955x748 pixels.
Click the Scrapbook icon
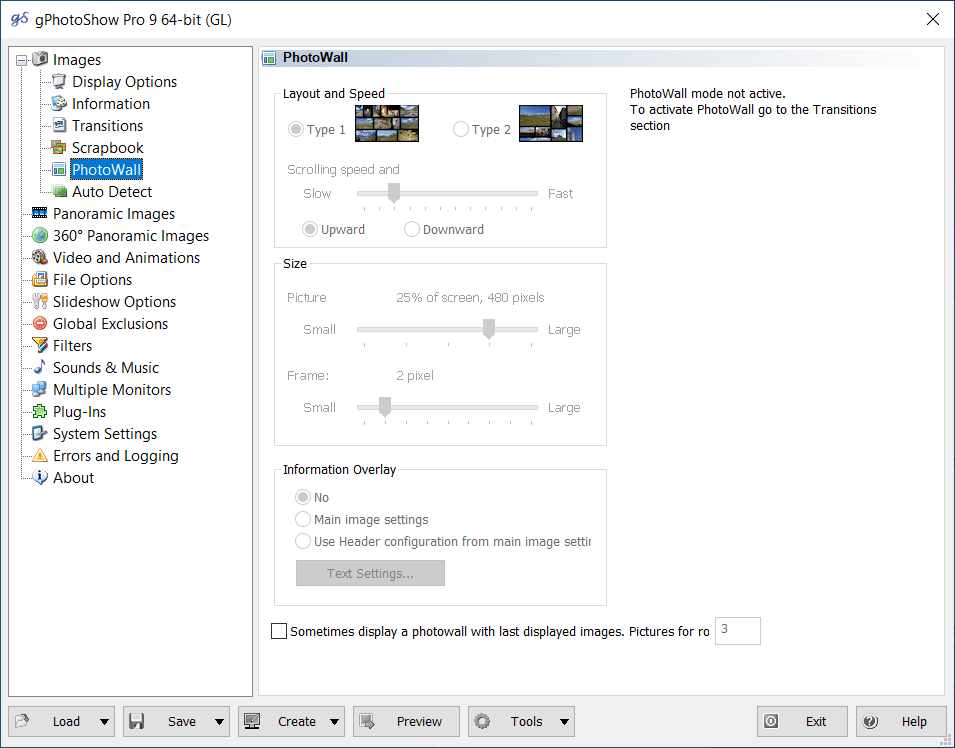click(x=59, y=147)
